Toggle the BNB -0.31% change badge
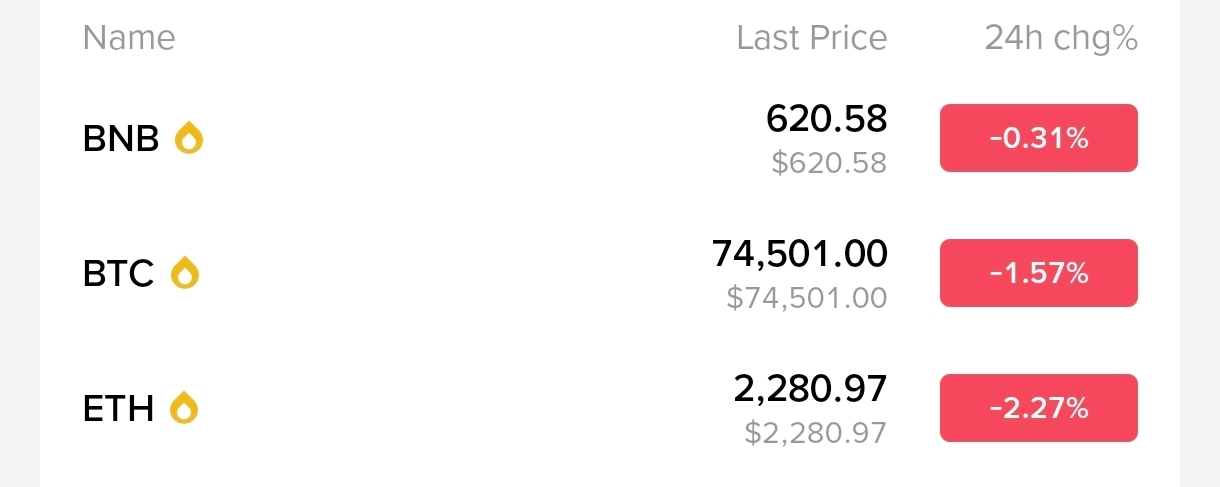 tap(1038, 138)
